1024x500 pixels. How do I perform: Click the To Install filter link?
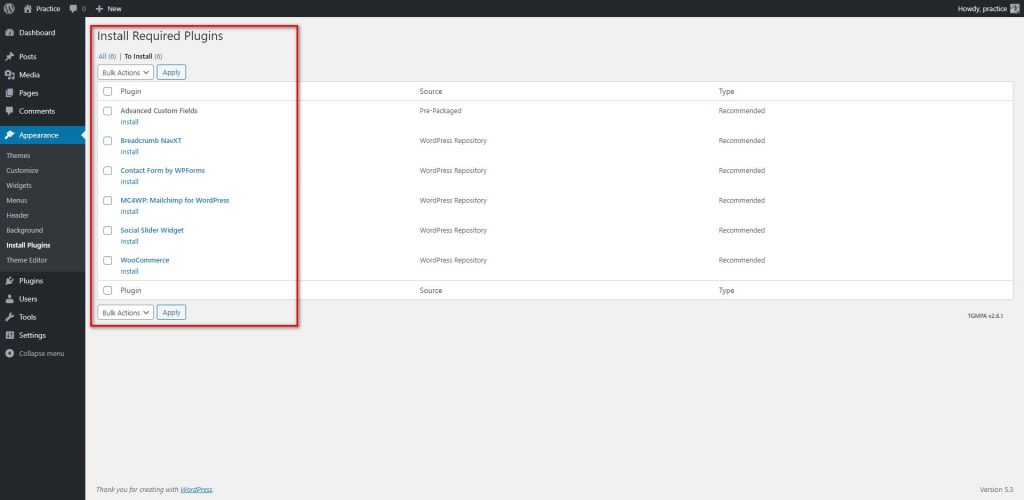tap(138, 56)
